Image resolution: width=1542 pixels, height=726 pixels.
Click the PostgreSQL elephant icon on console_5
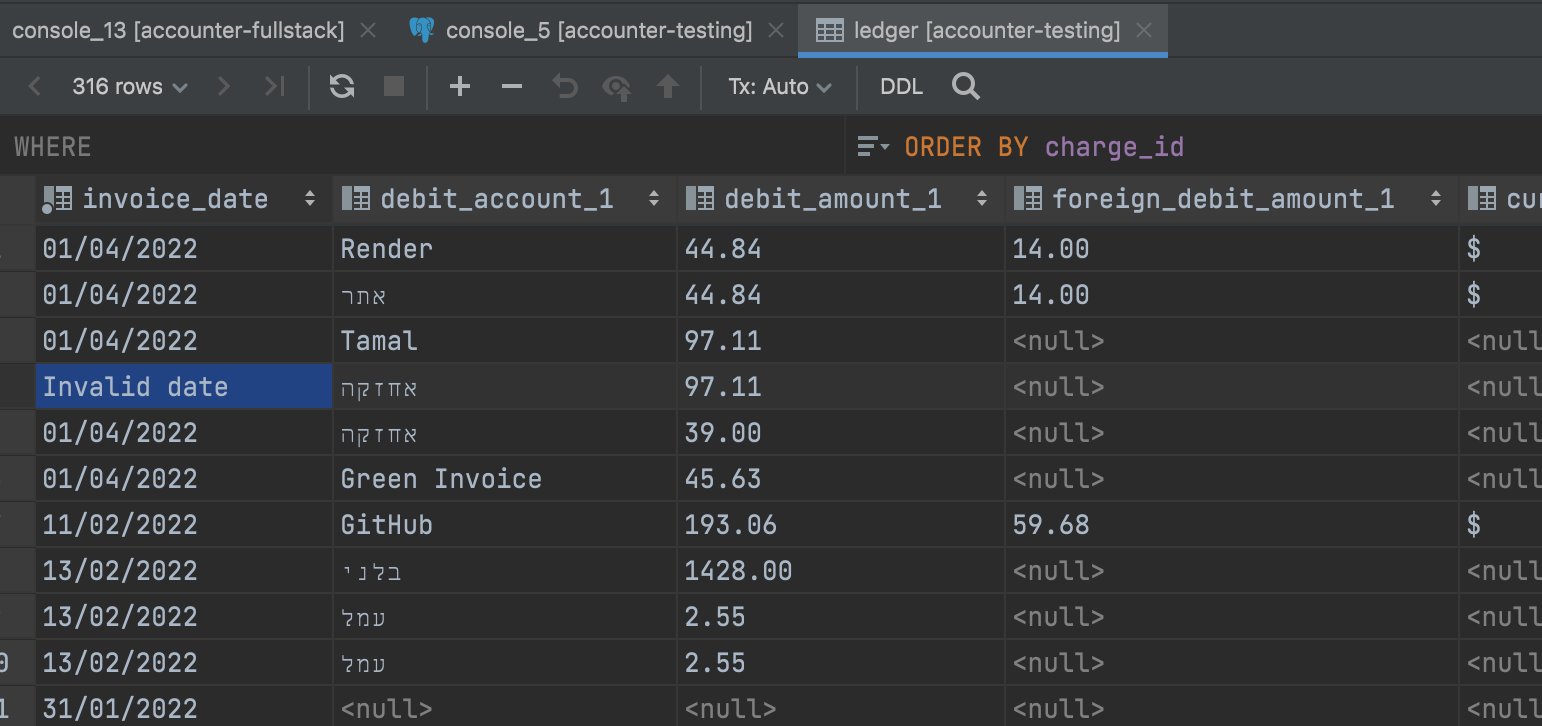coord(422,30)
